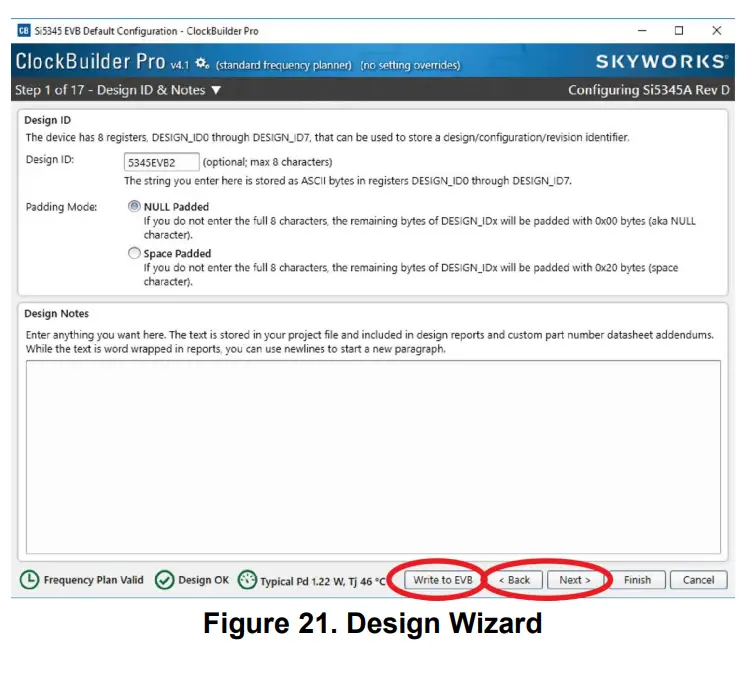Click the Finish button
740x685 pixels.
click(637, 580)
